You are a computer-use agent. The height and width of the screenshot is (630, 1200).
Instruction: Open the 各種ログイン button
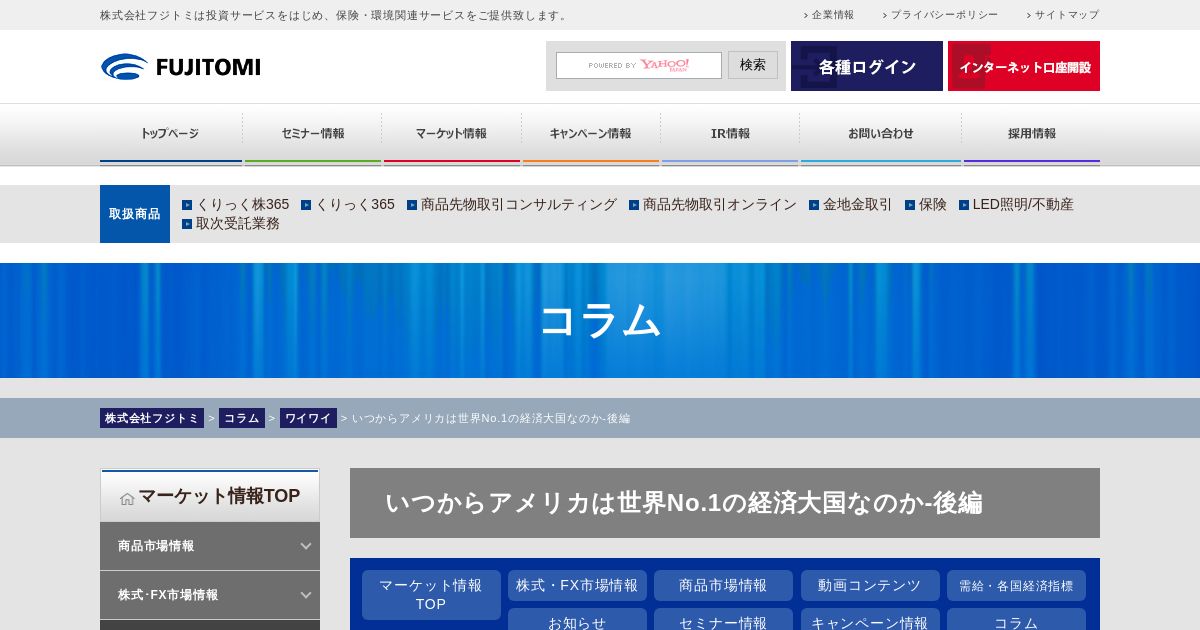pos(867,66)
